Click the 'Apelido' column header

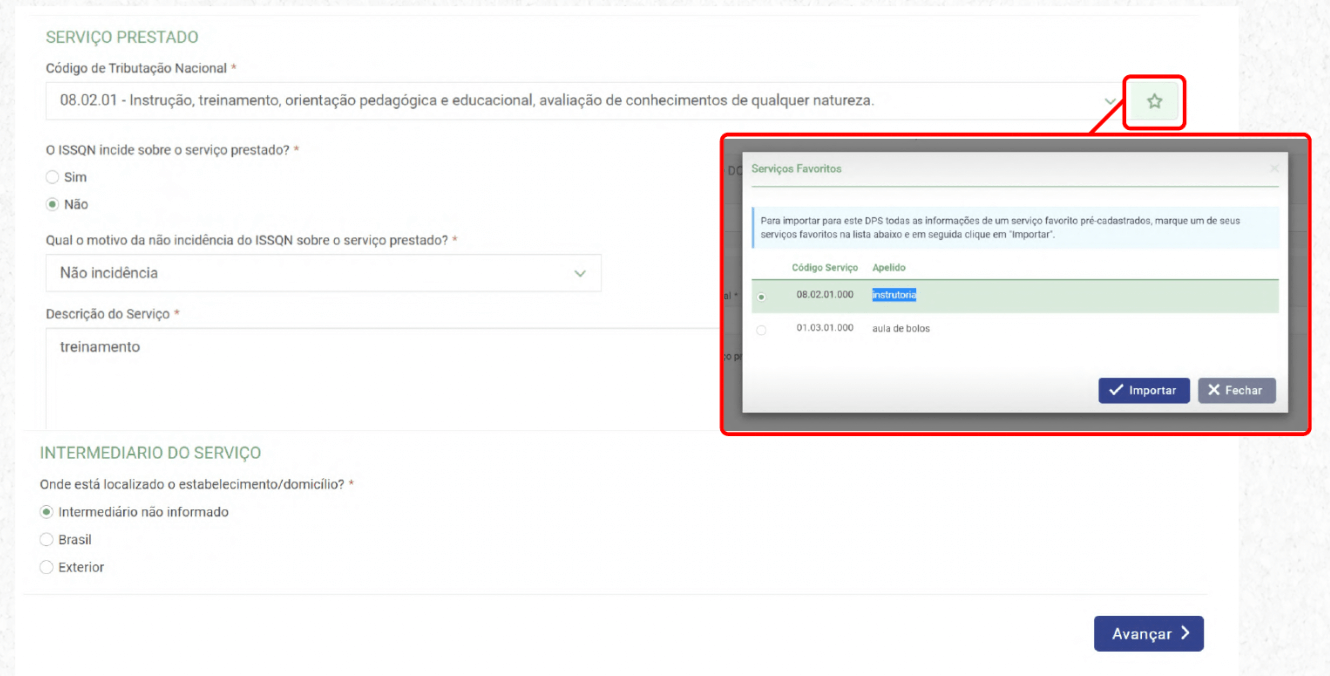point(889,268)
